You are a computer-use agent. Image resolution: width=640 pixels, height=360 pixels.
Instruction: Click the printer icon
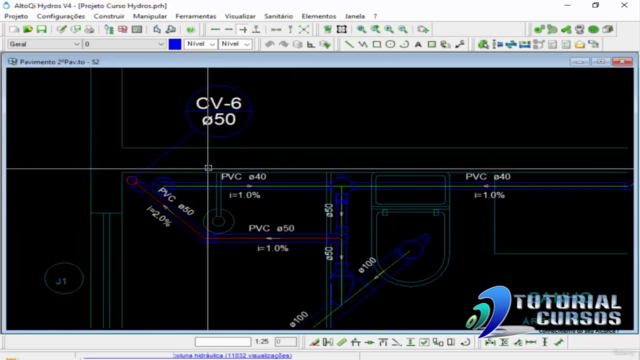click(89, 29)
